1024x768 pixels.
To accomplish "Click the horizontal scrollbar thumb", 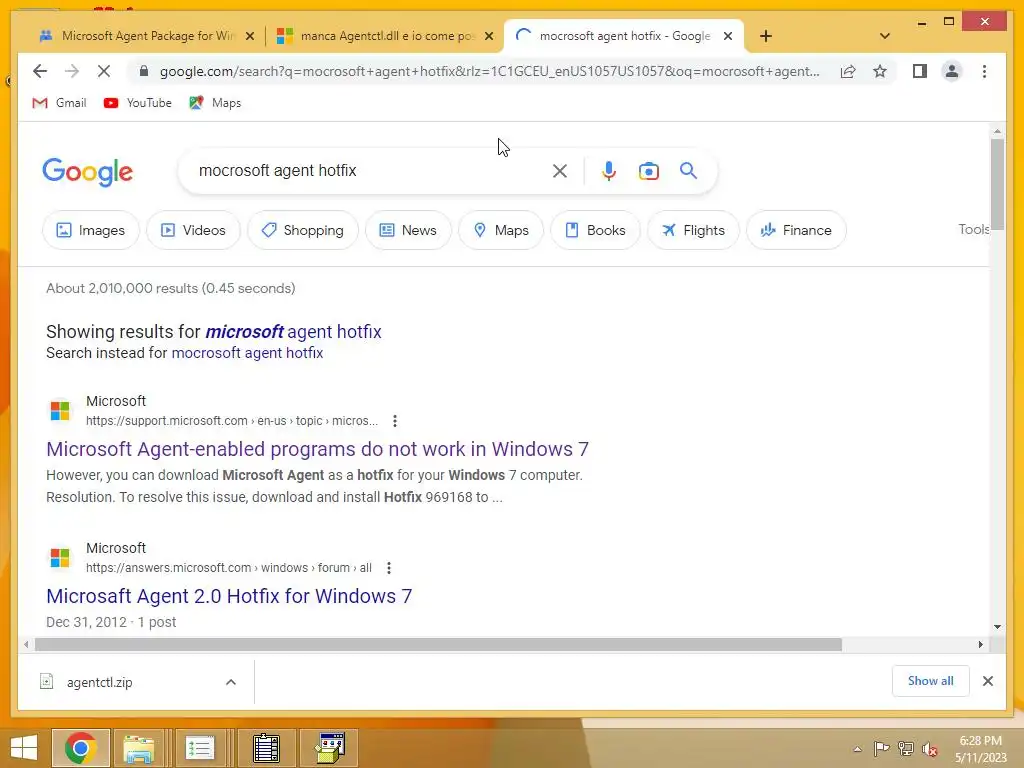I will tap(438, 645).
